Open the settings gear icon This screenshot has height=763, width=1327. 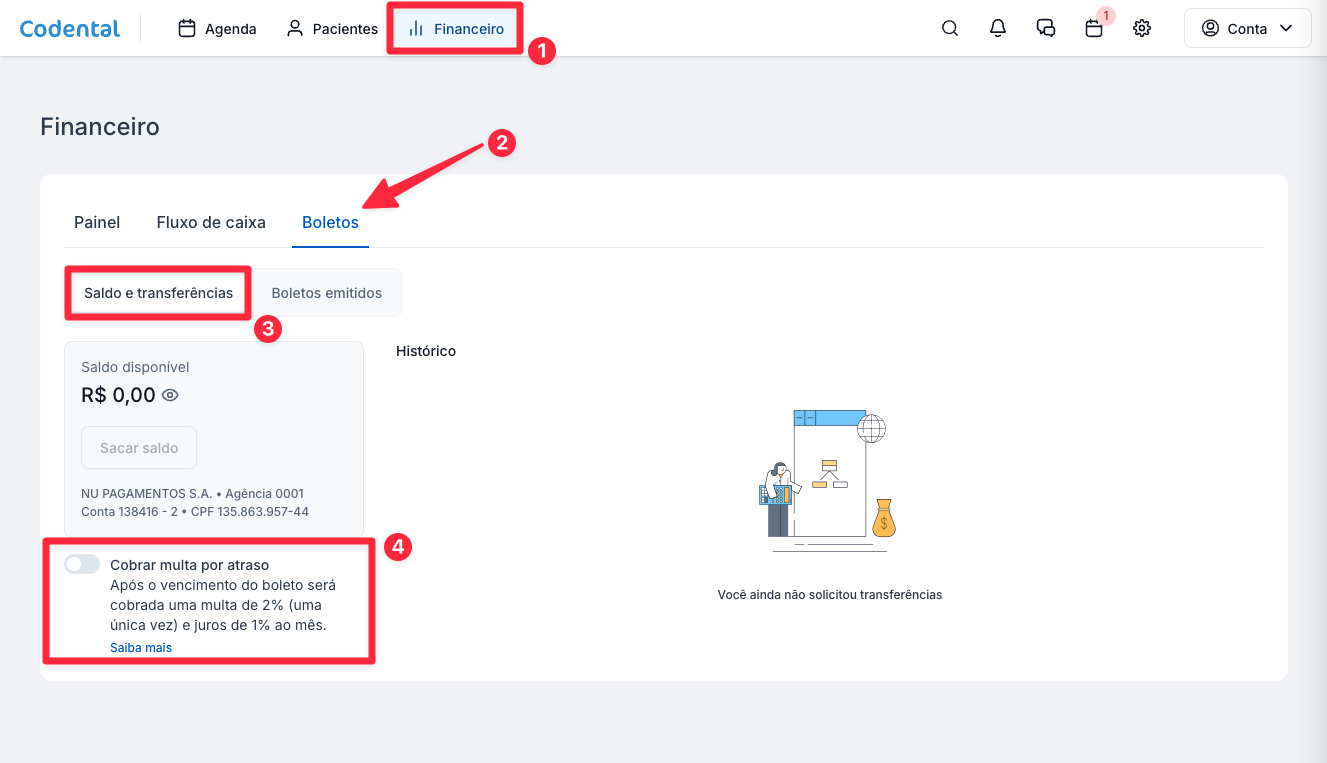coord(1142,28)
